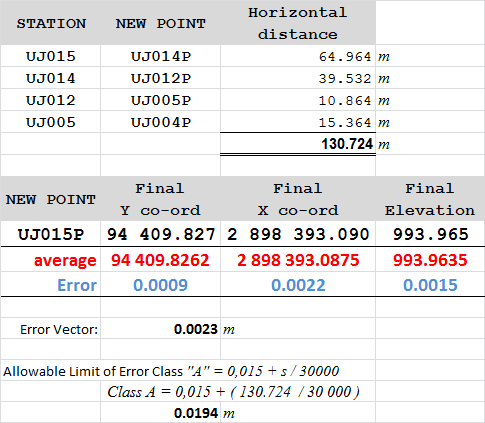The width and height of the screenshot is (485, 423).
Task: Select the UJ005P new point cell
Action: click(160, 100)
